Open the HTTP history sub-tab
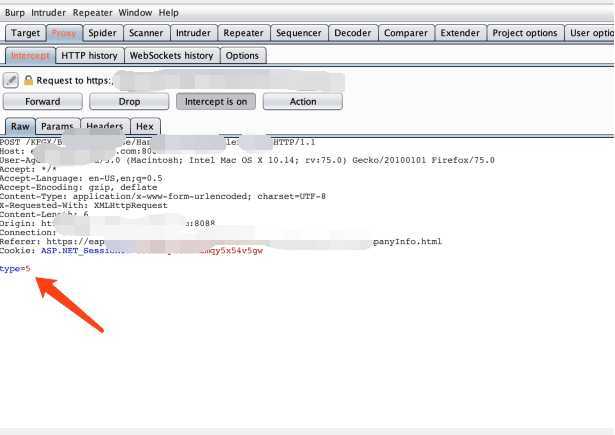615x435 pixels. click(89, 56)
